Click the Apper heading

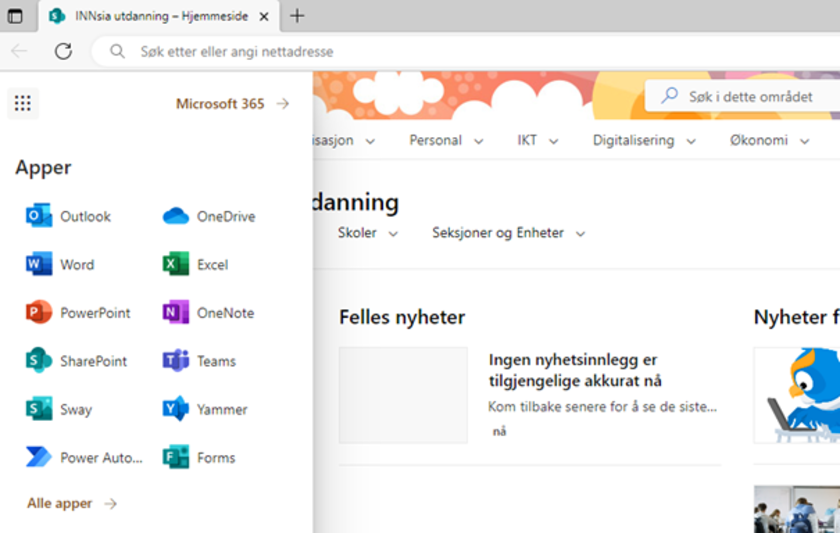[x=43, y=168]
